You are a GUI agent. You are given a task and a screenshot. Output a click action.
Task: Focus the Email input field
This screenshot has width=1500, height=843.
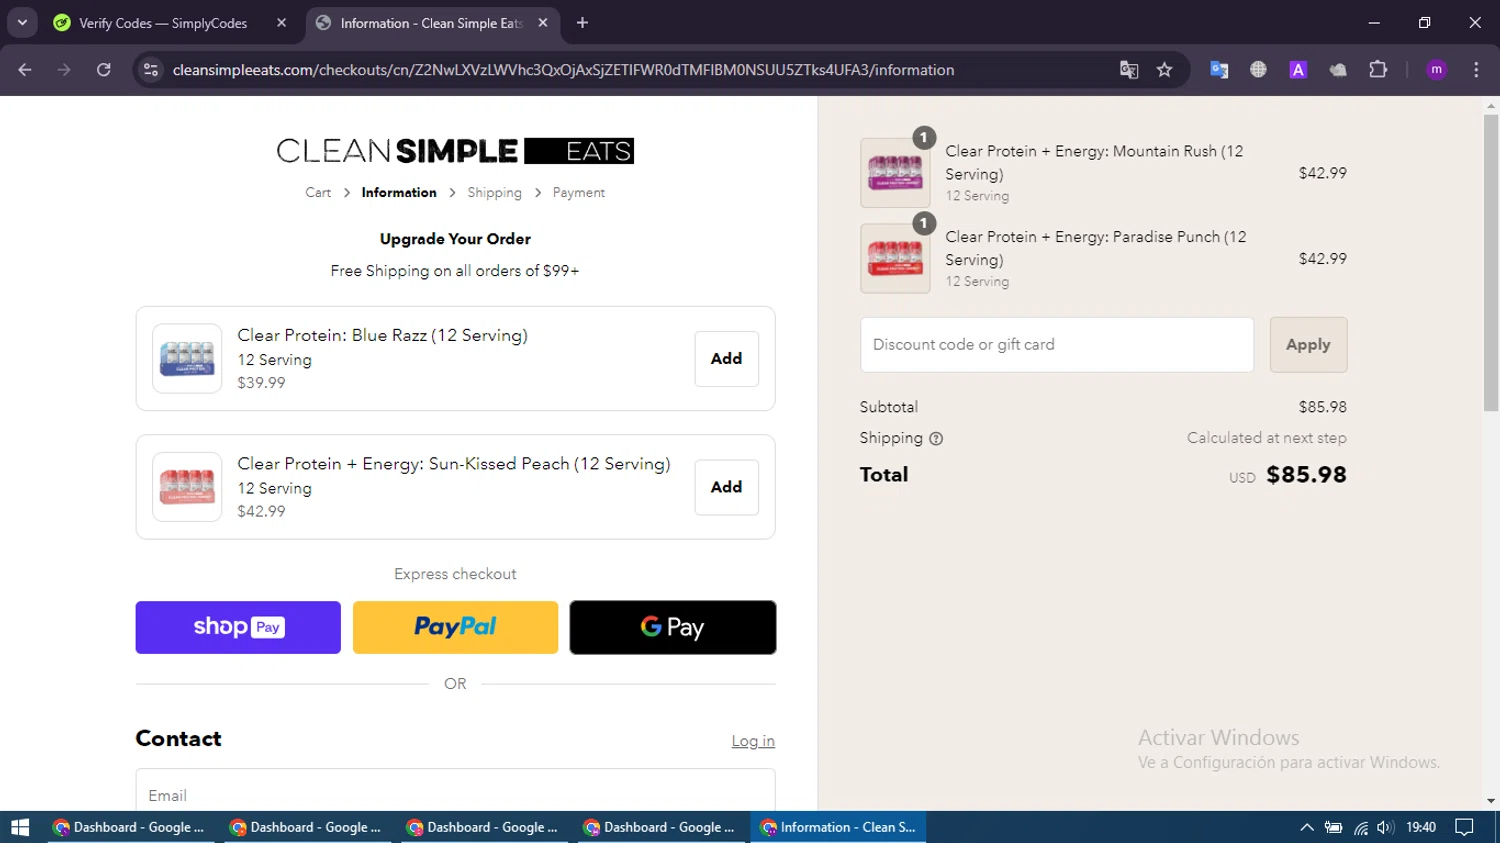(455, 791)
